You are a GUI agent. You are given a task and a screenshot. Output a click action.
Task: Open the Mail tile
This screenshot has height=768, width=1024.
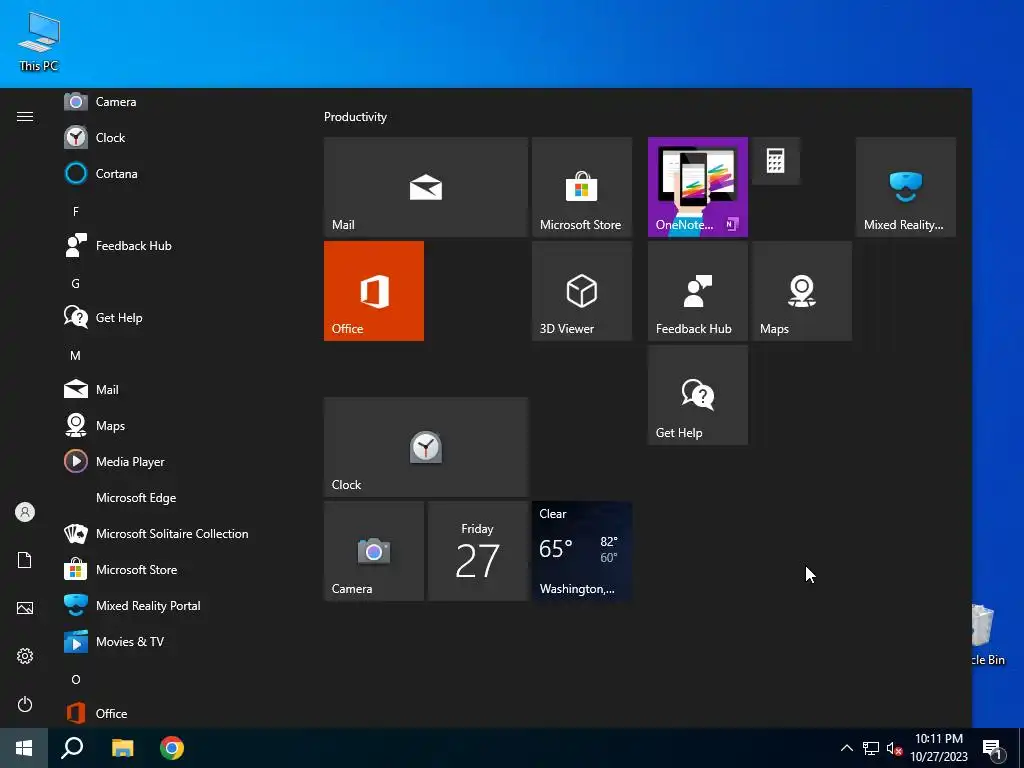426,187
